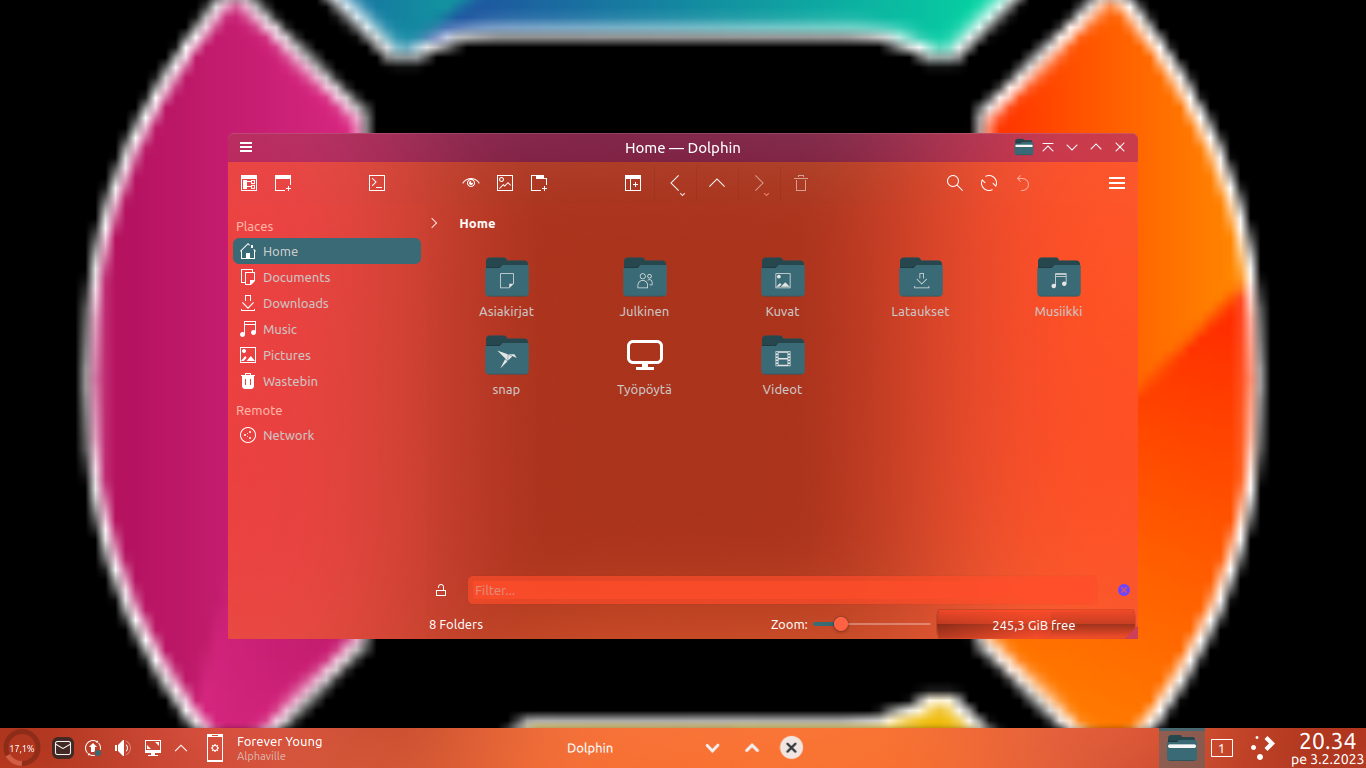Open Downloads in Places sidebar

click(327, 303)
